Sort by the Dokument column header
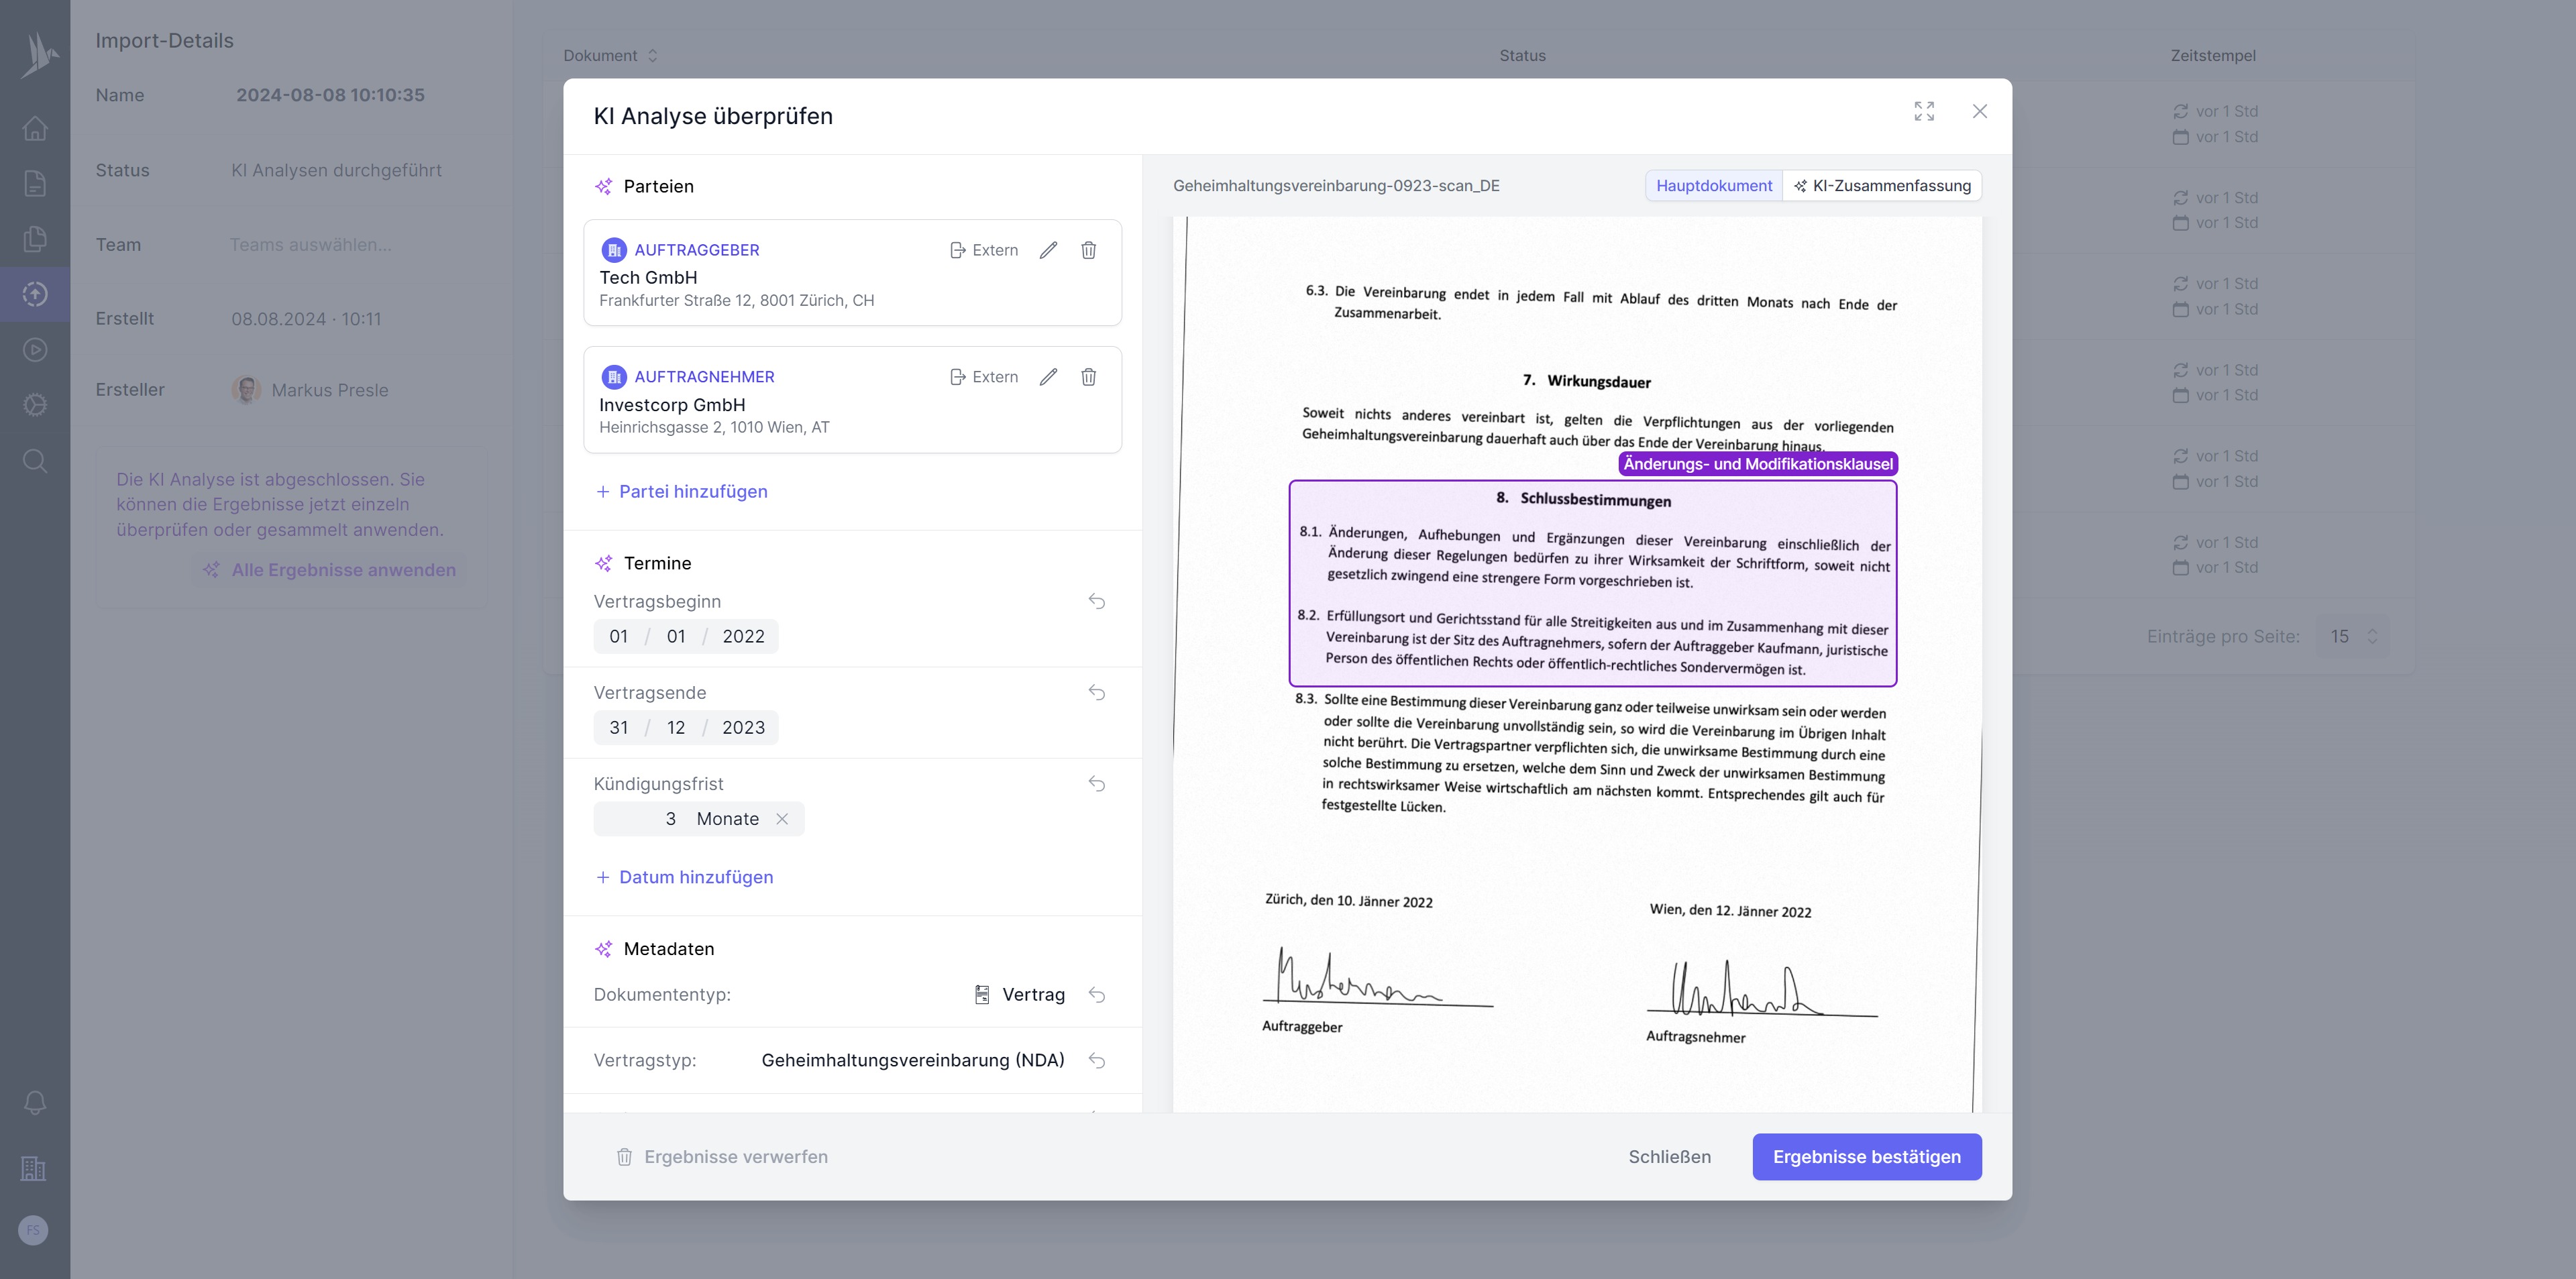Image resolution: width=2576 pixels, height=1279 pixels. tap(610, 56)
